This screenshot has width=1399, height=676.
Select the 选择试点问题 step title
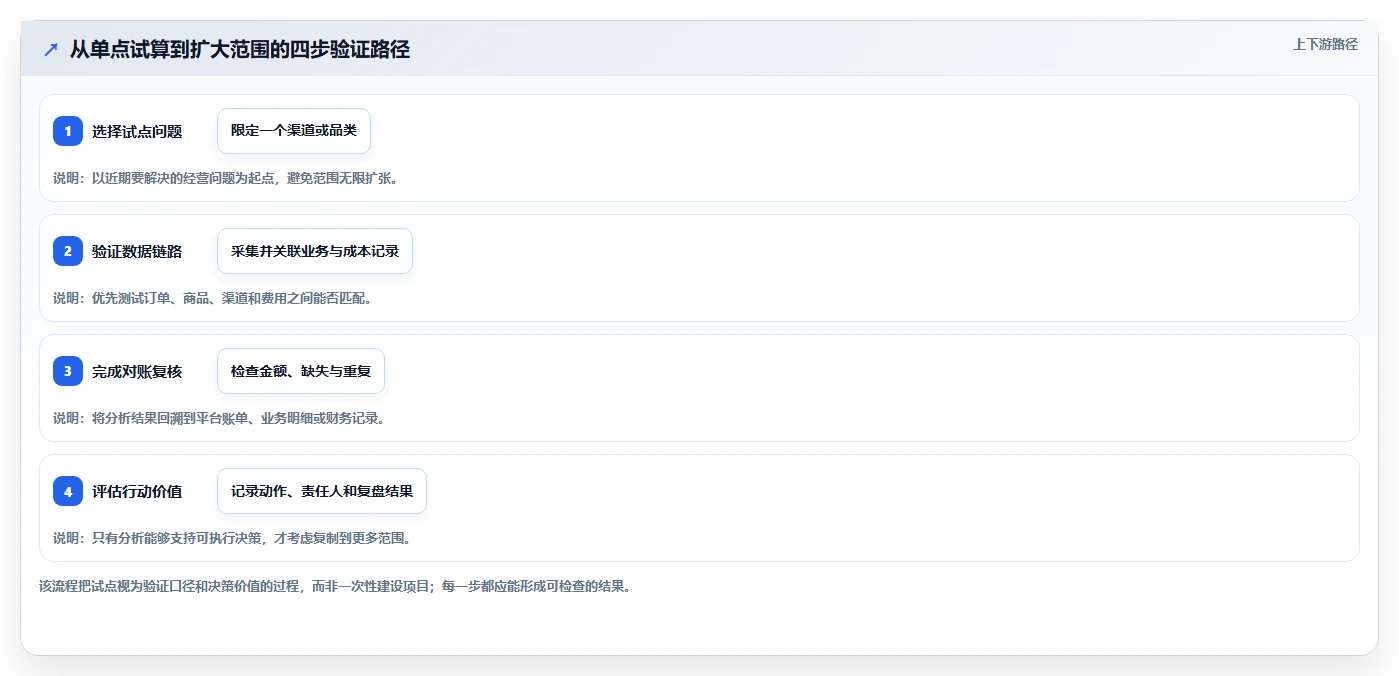tap(137, 131)
